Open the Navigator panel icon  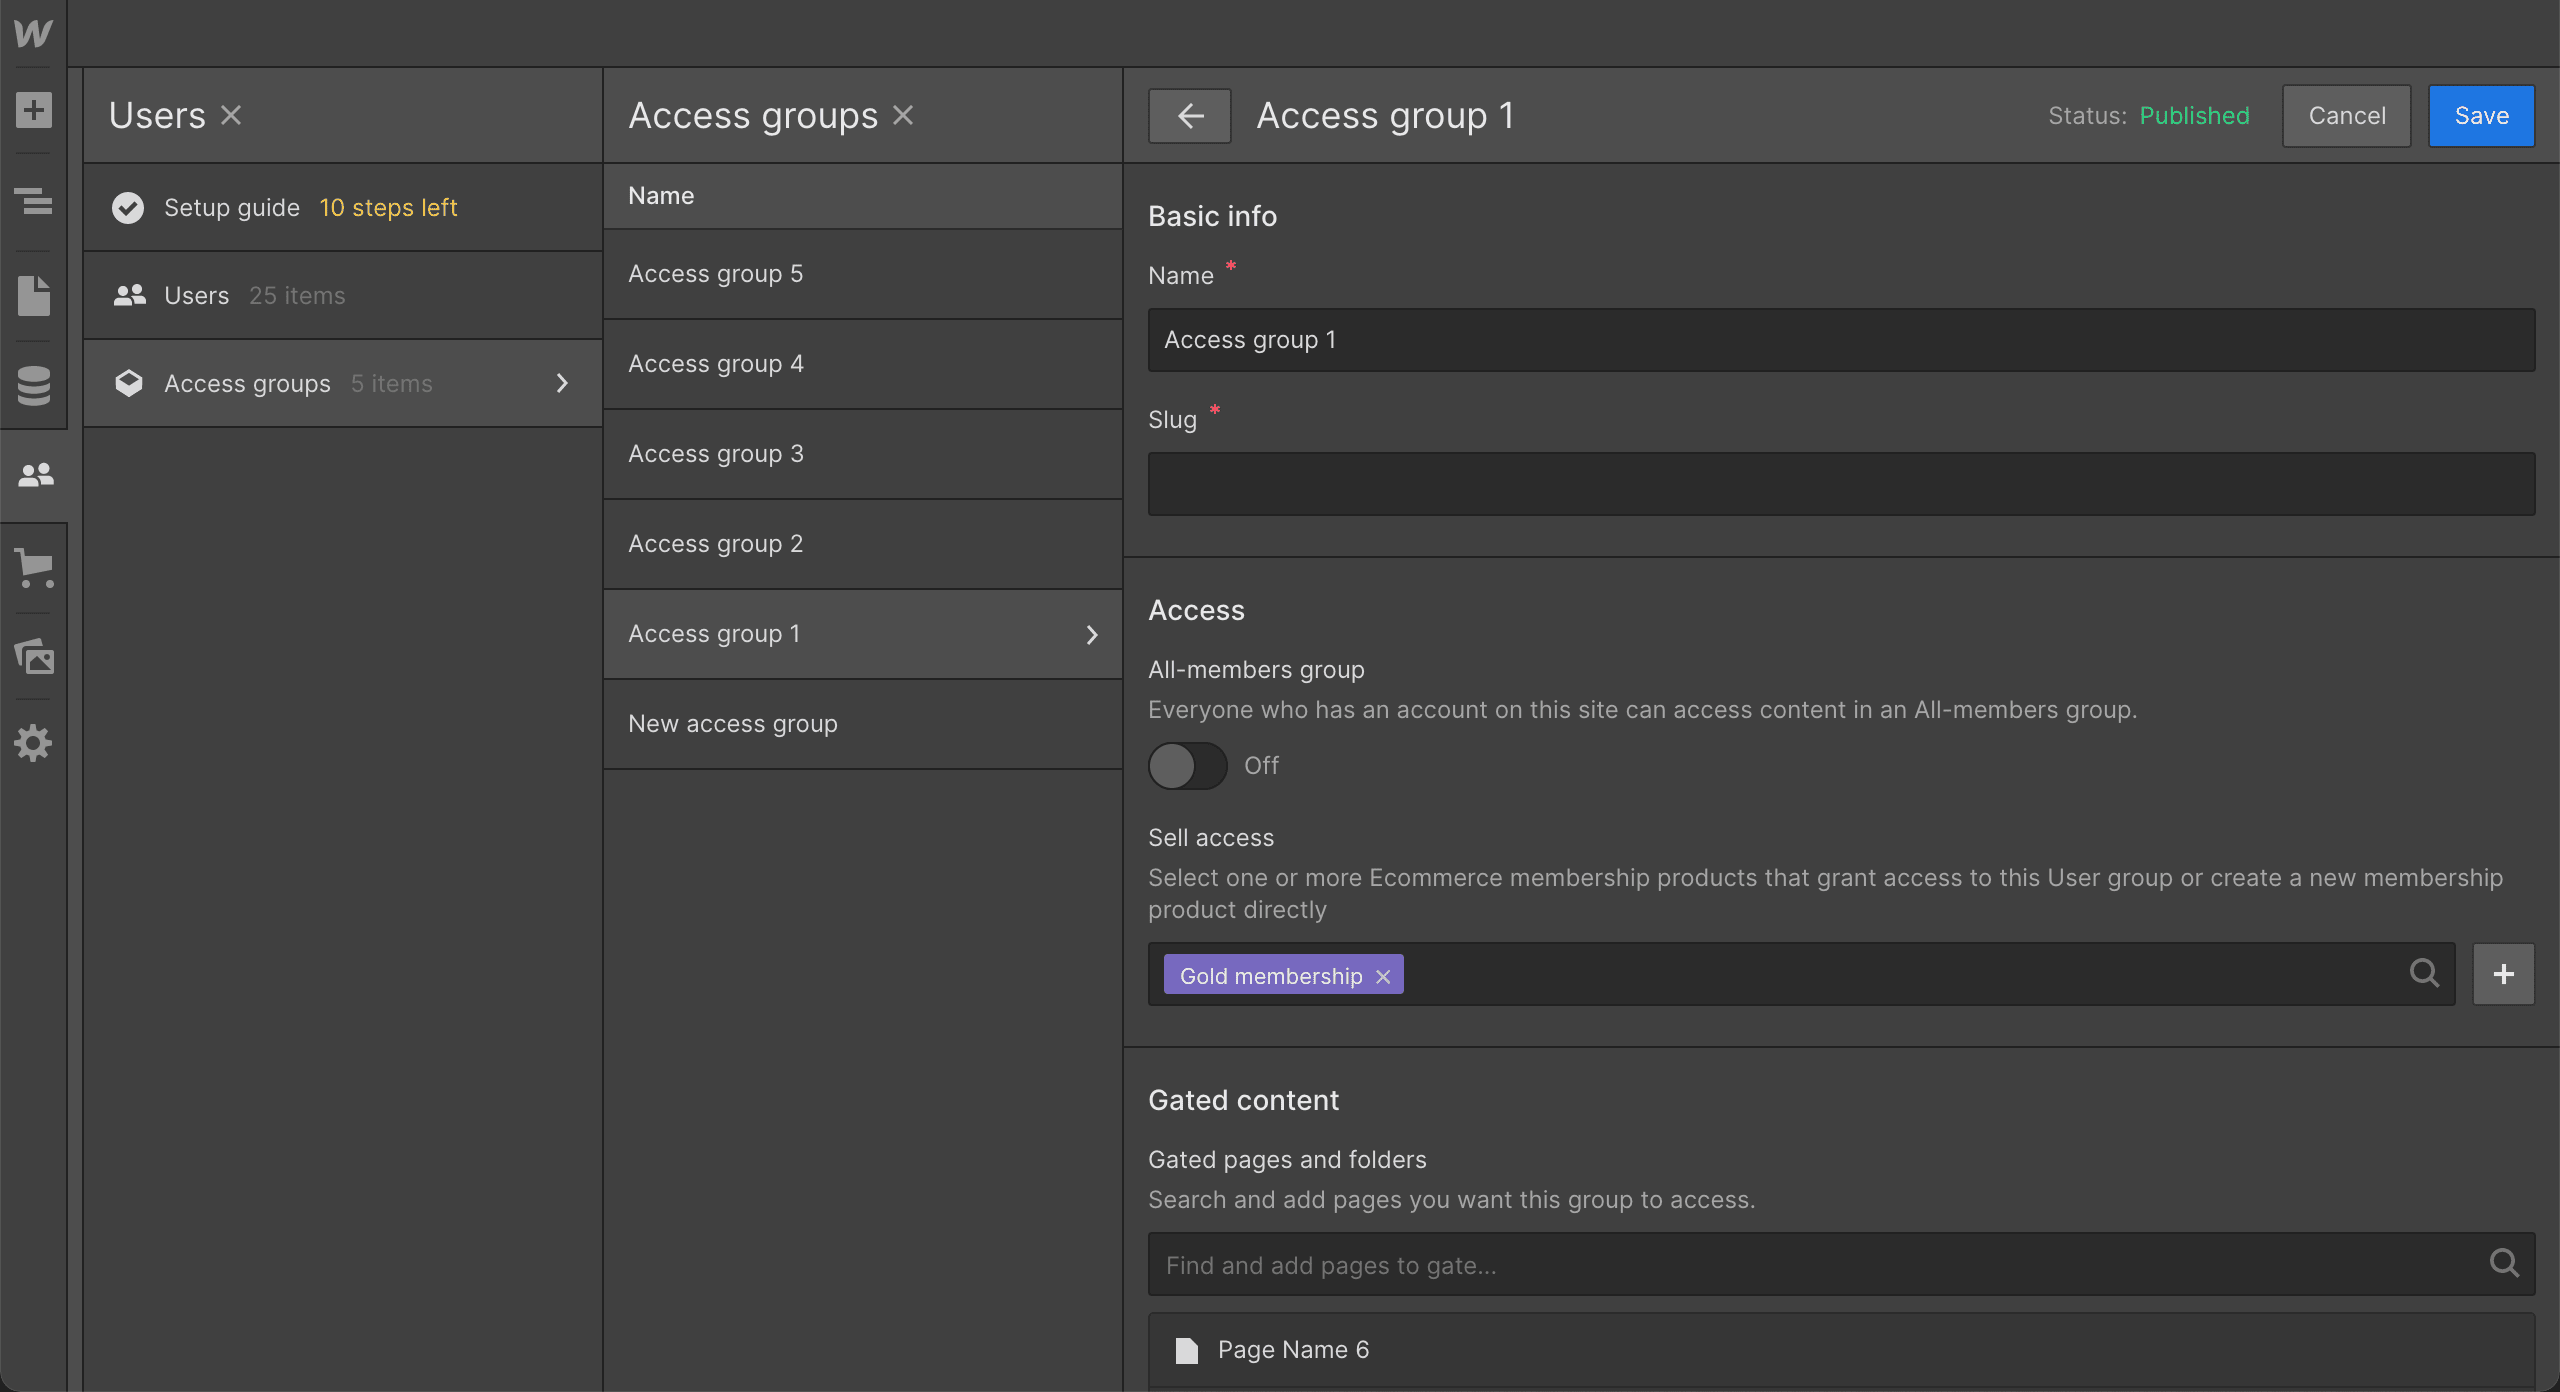33,201
